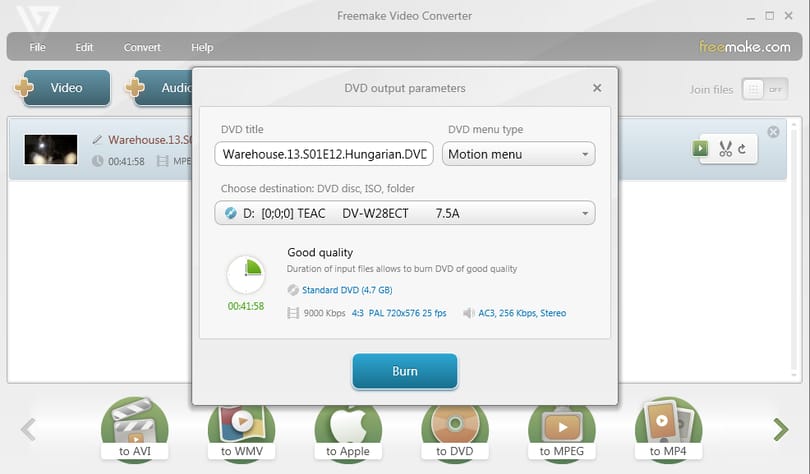Click the 4:3 aspect ratio link
This screenshot has width=810, height=474.
point(357,313)
